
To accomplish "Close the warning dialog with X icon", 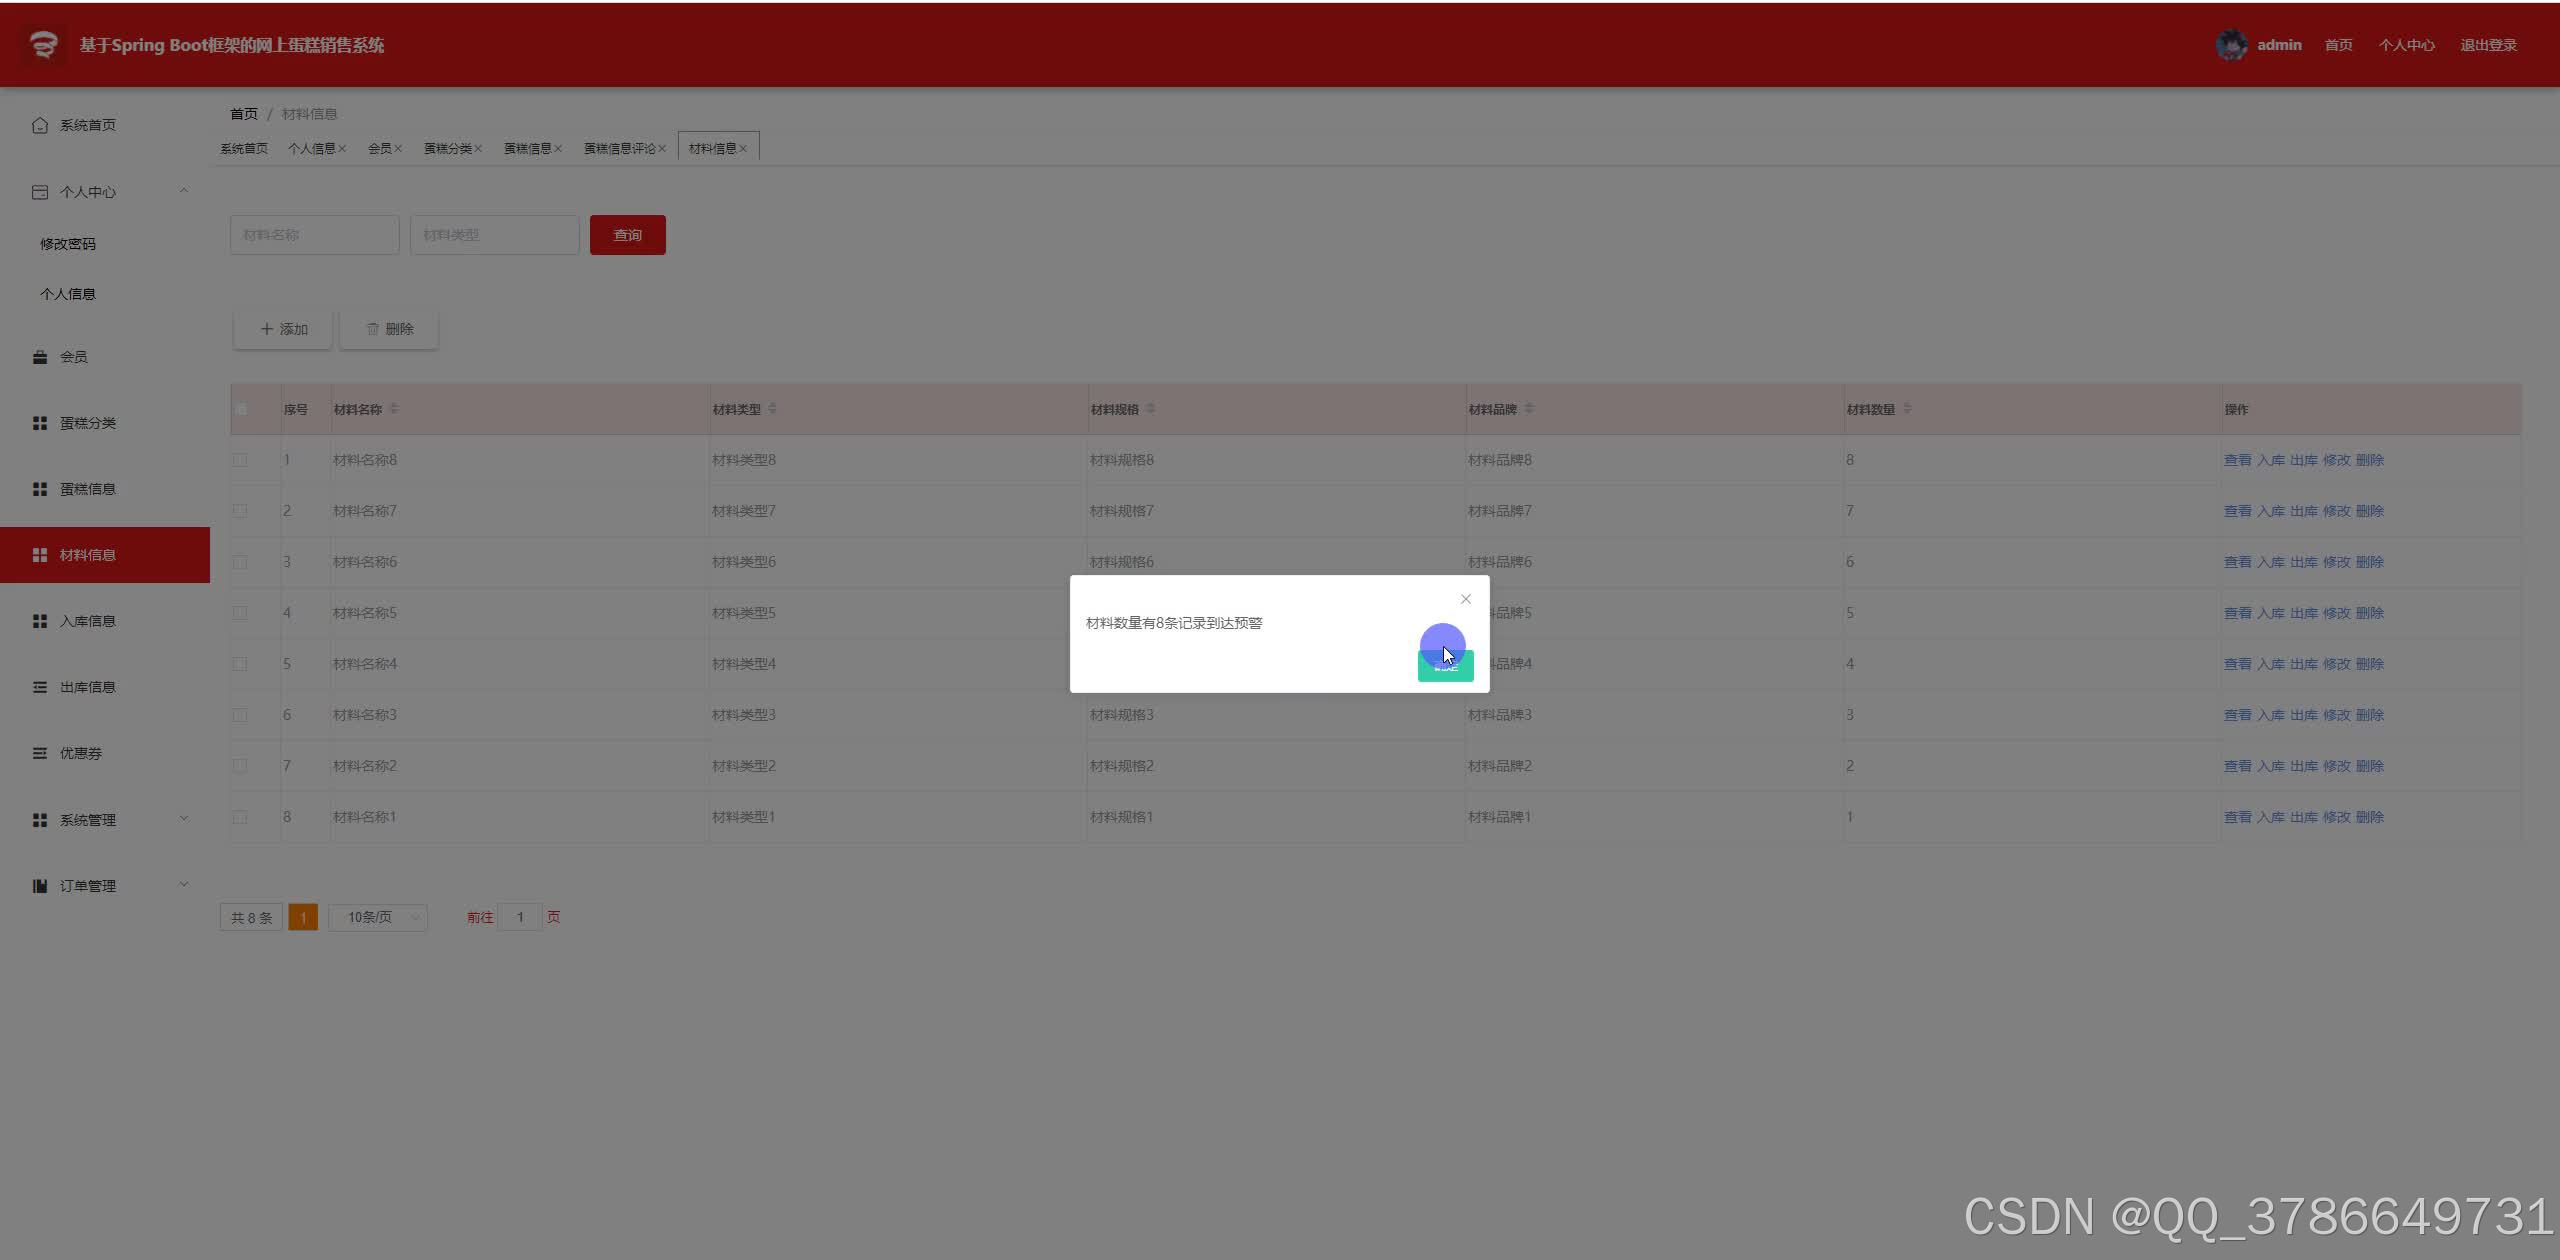I will tap(1466, 599).
